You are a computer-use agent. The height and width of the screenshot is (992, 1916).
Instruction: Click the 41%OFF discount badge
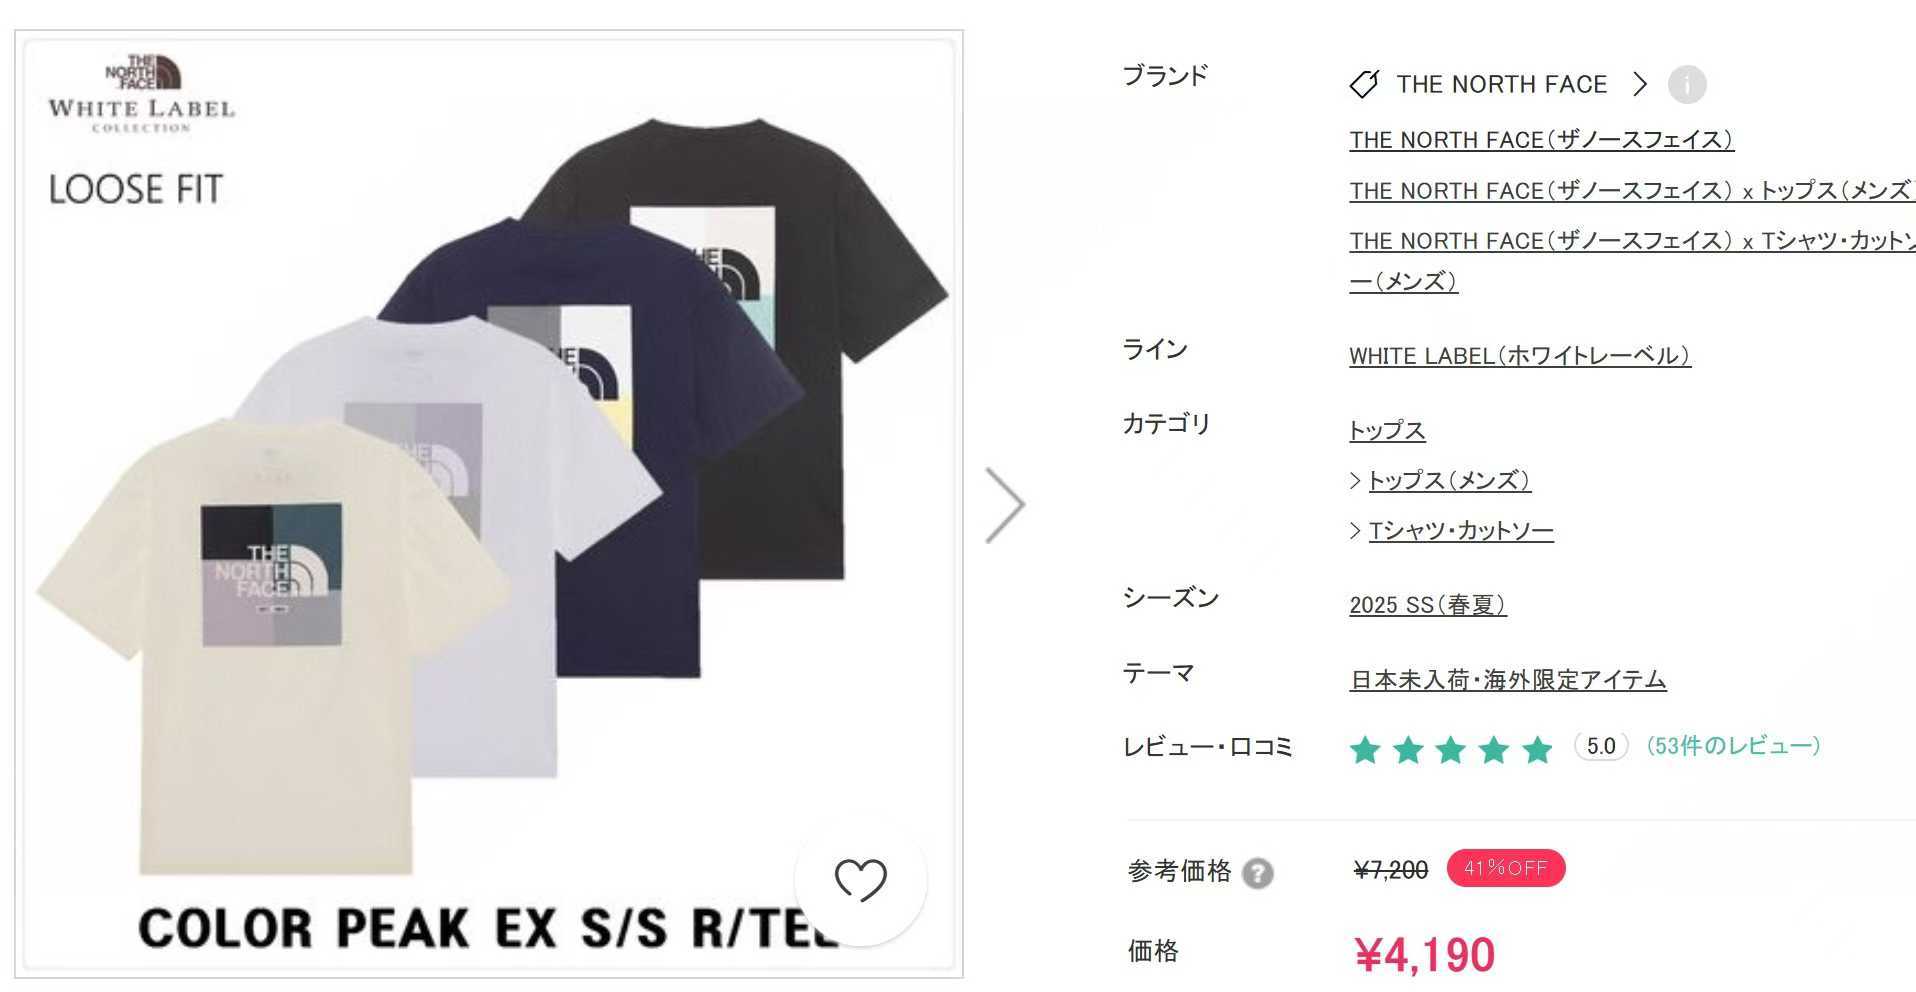pyautogui.click(x=1505, y=868)
